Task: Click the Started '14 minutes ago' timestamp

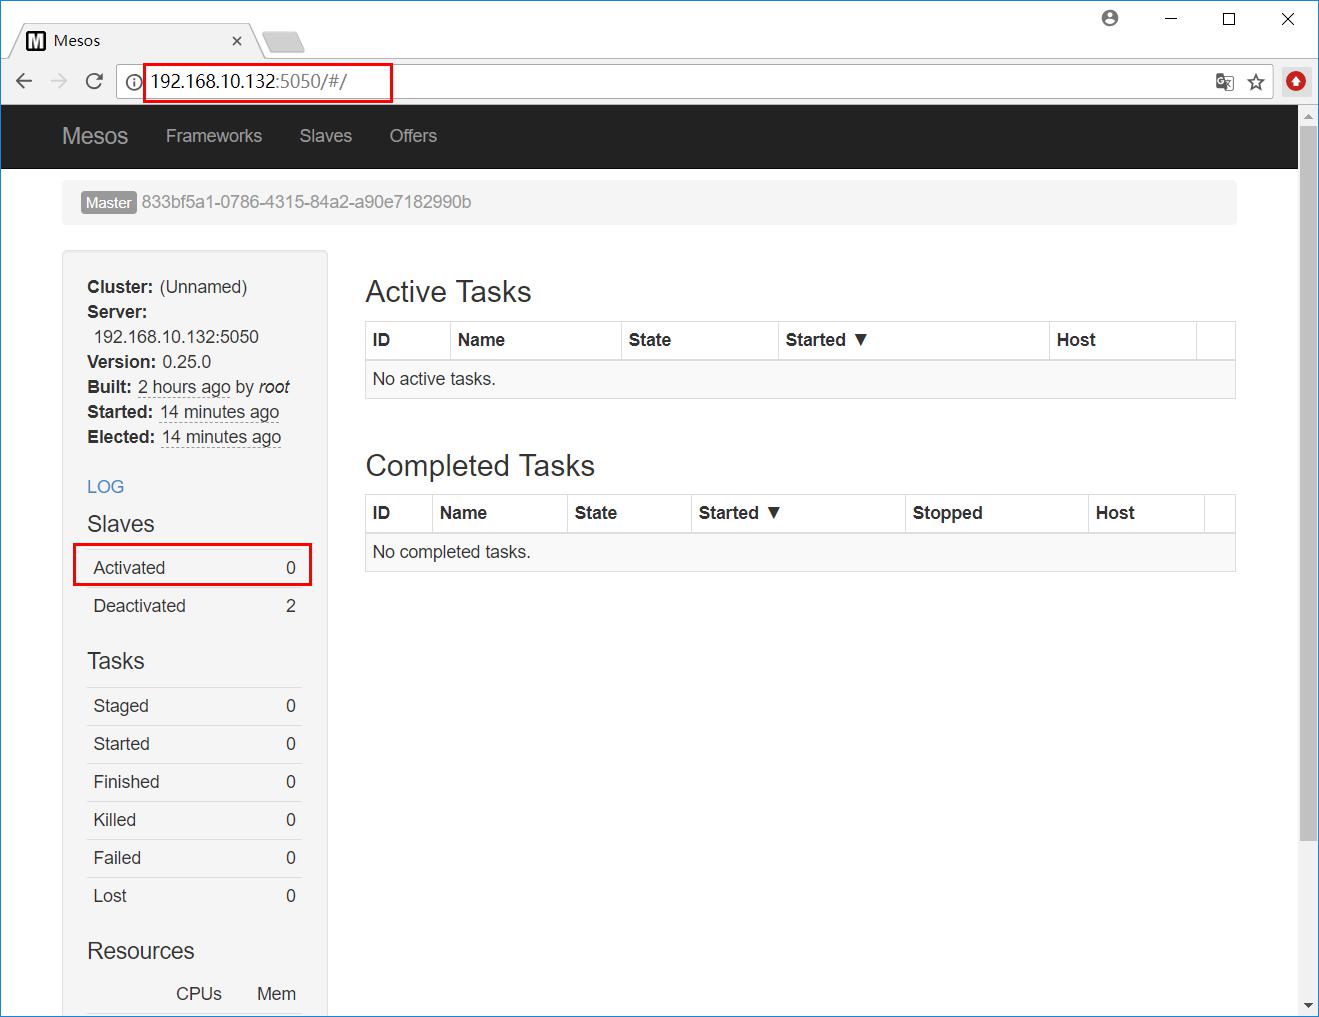Action: pyautogui.click(x=220, y=412)
